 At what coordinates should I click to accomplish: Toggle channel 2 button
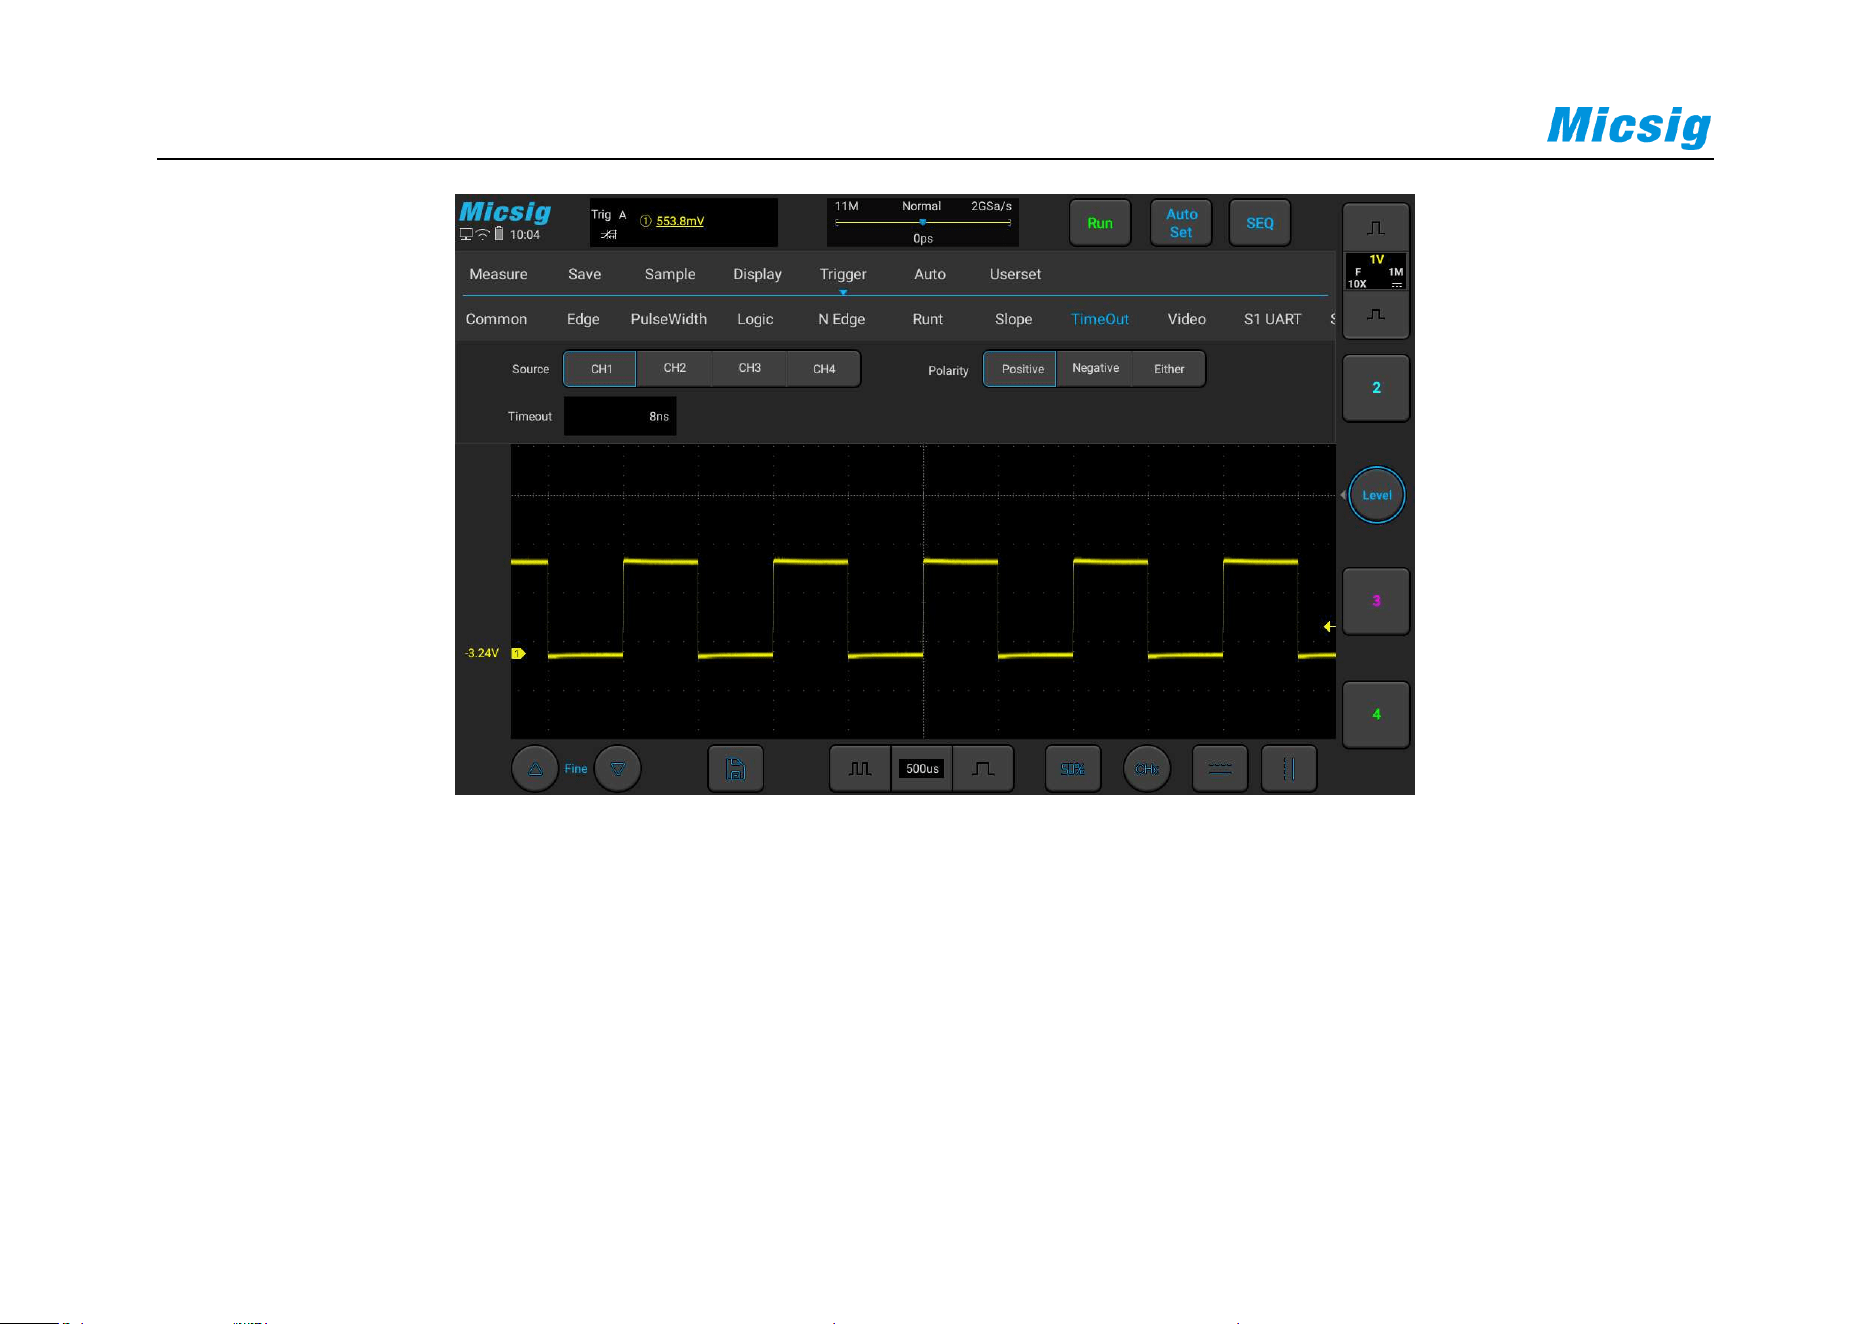point(1376,388)
